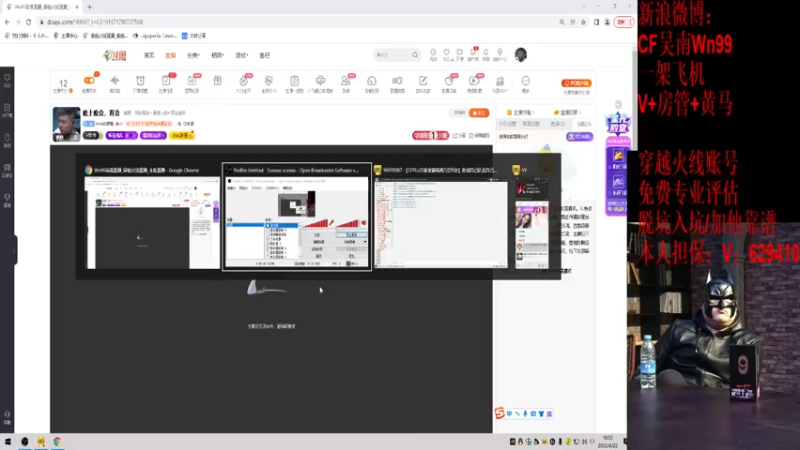Click the sparkle icon in streamer toolbar

(115, 81)
